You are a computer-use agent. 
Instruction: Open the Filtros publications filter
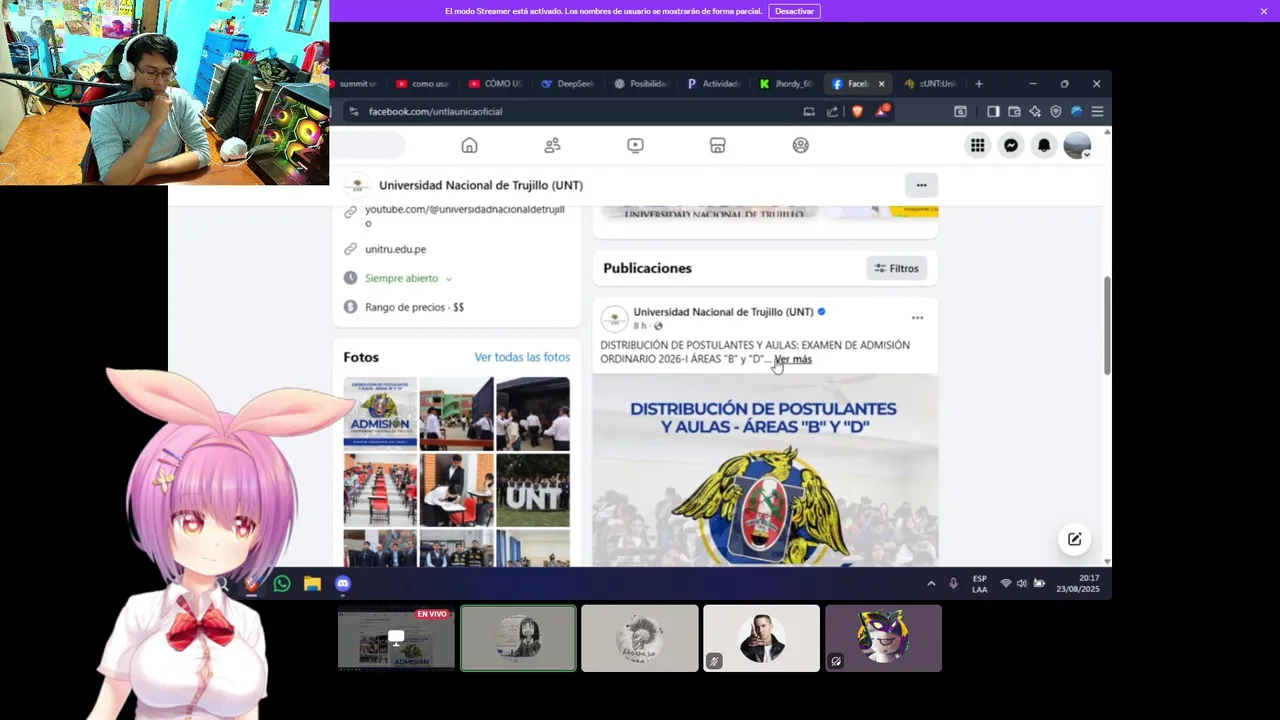point(896,268)
